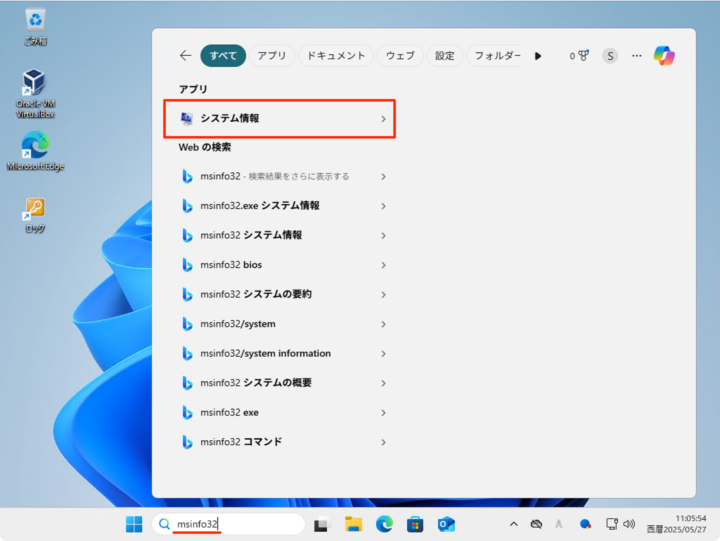Expand chevron for msinfo32 システムの概要
The width and height of the screenshot is (720, 541).
pos(383,383)
